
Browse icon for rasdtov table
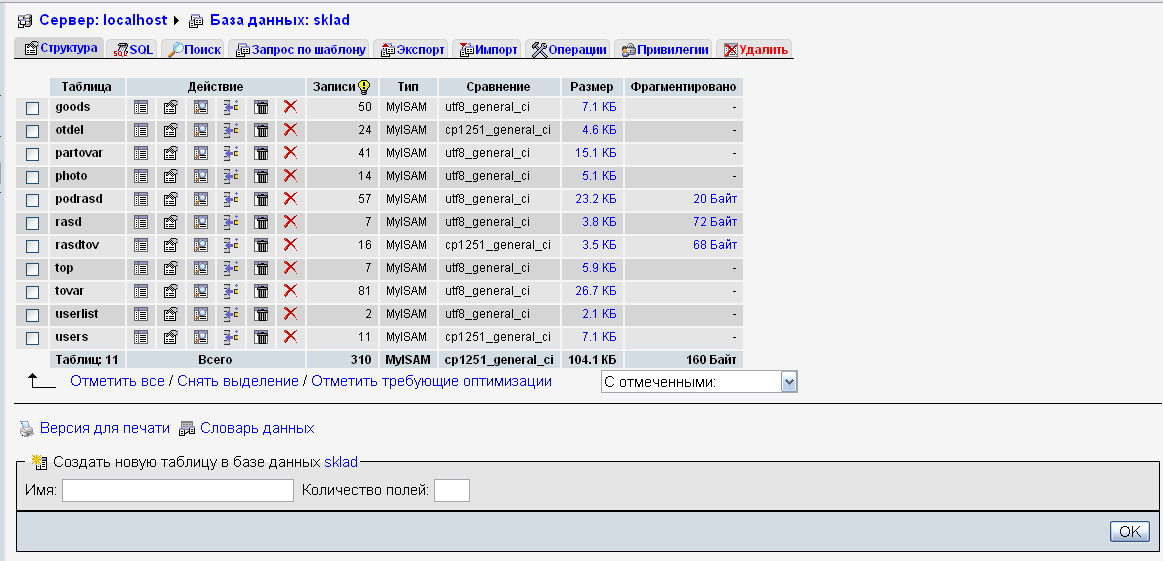[x=141, y=245]
